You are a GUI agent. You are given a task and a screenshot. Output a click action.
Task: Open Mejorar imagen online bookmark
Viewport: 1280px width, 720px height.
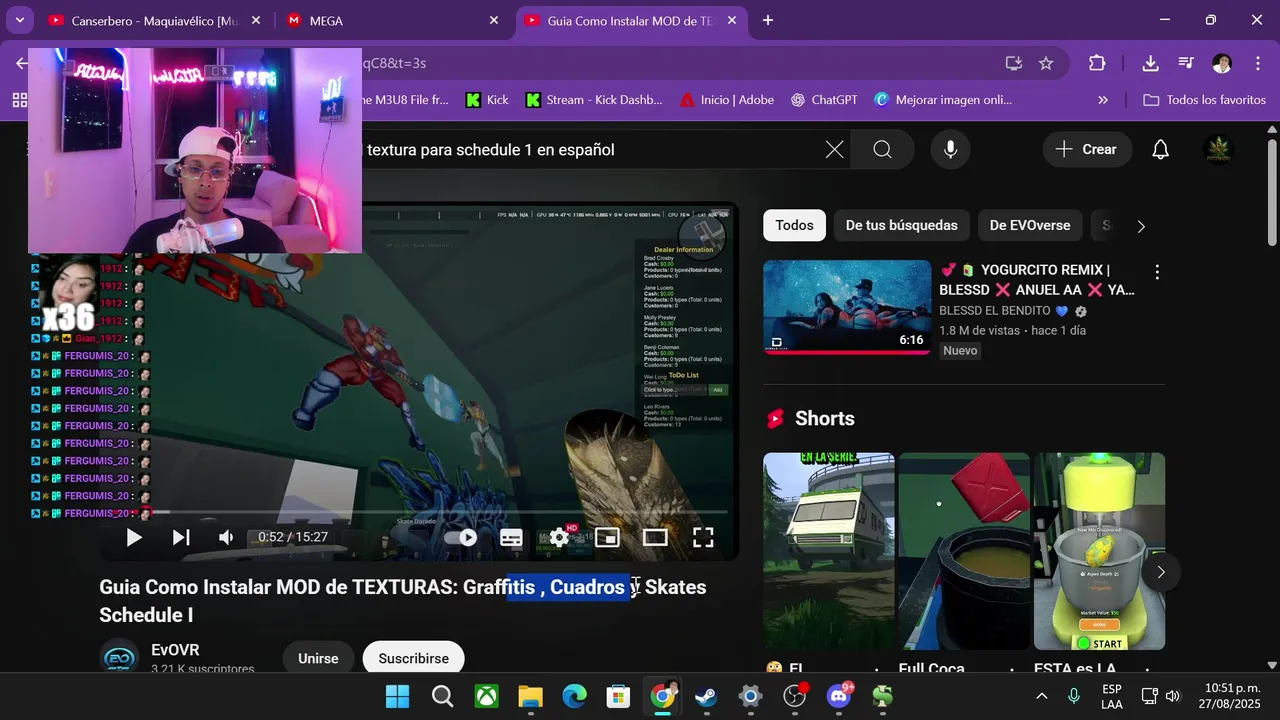[943, 100]
